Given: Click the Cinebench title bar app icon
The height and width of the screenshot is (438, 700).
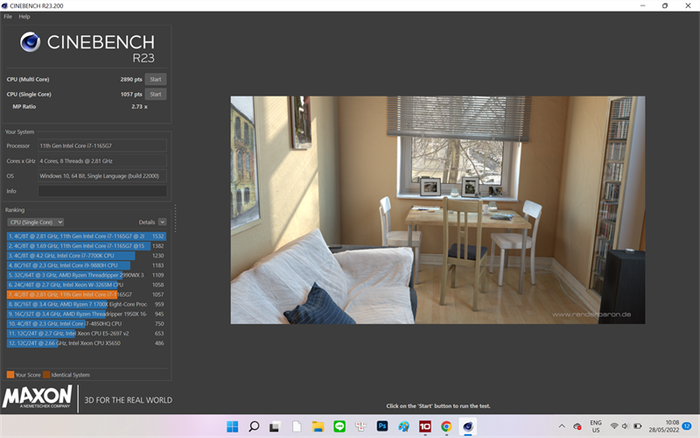Looking at the screenshot, I should point(4,6).
